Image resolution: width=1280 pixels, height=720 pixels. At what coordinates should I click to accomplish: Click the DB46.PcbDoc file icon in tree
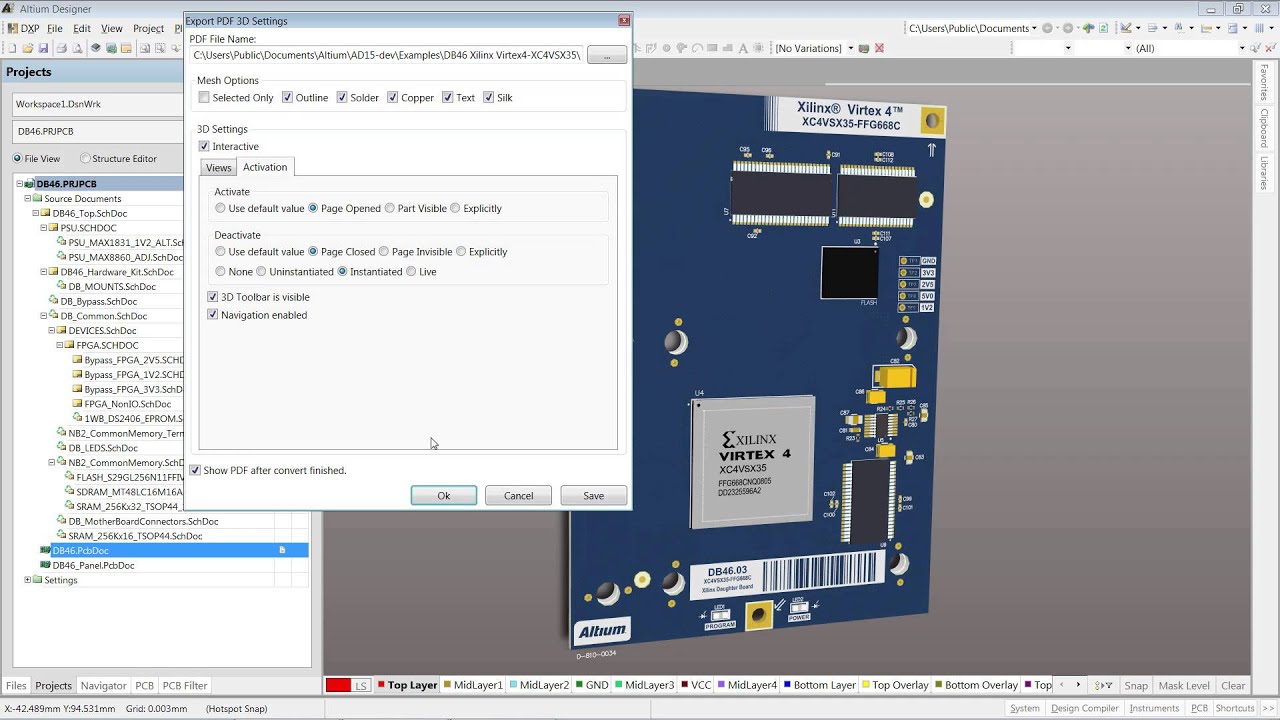tap(45, 550)
